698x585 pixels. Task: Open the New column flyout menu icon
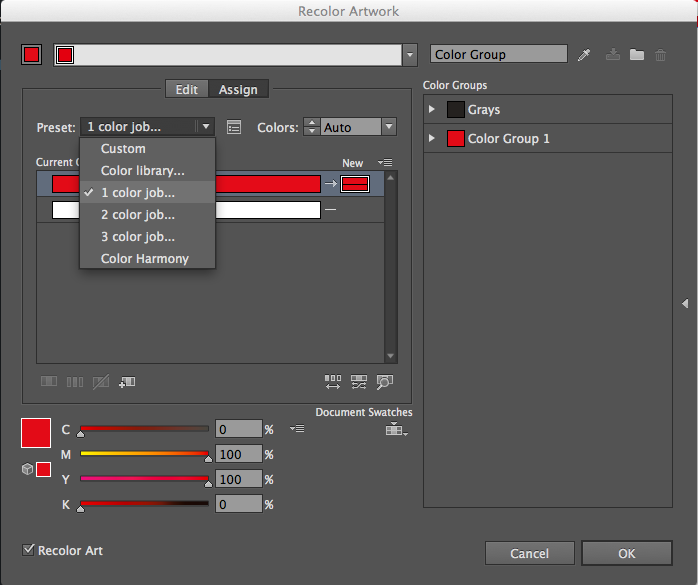point(385,162)
